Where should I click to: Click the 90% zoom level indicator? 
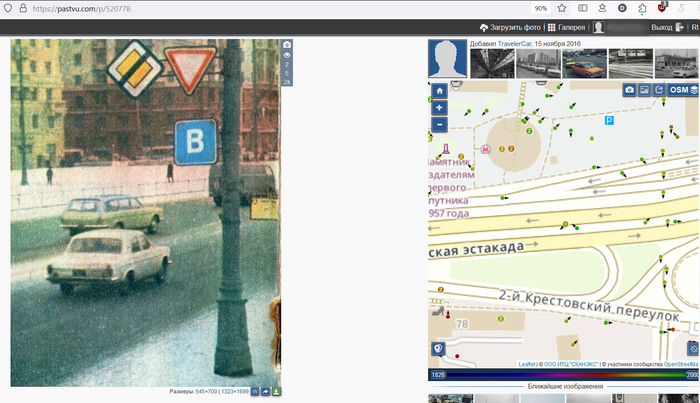click(x=541, y=8)
